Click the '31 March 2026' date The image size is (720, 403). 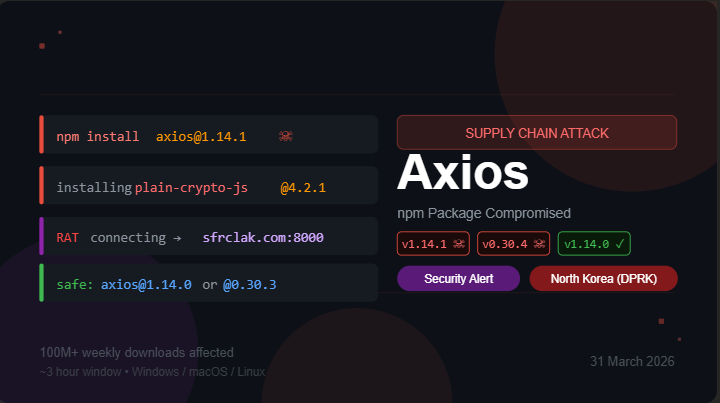[632, 361]
